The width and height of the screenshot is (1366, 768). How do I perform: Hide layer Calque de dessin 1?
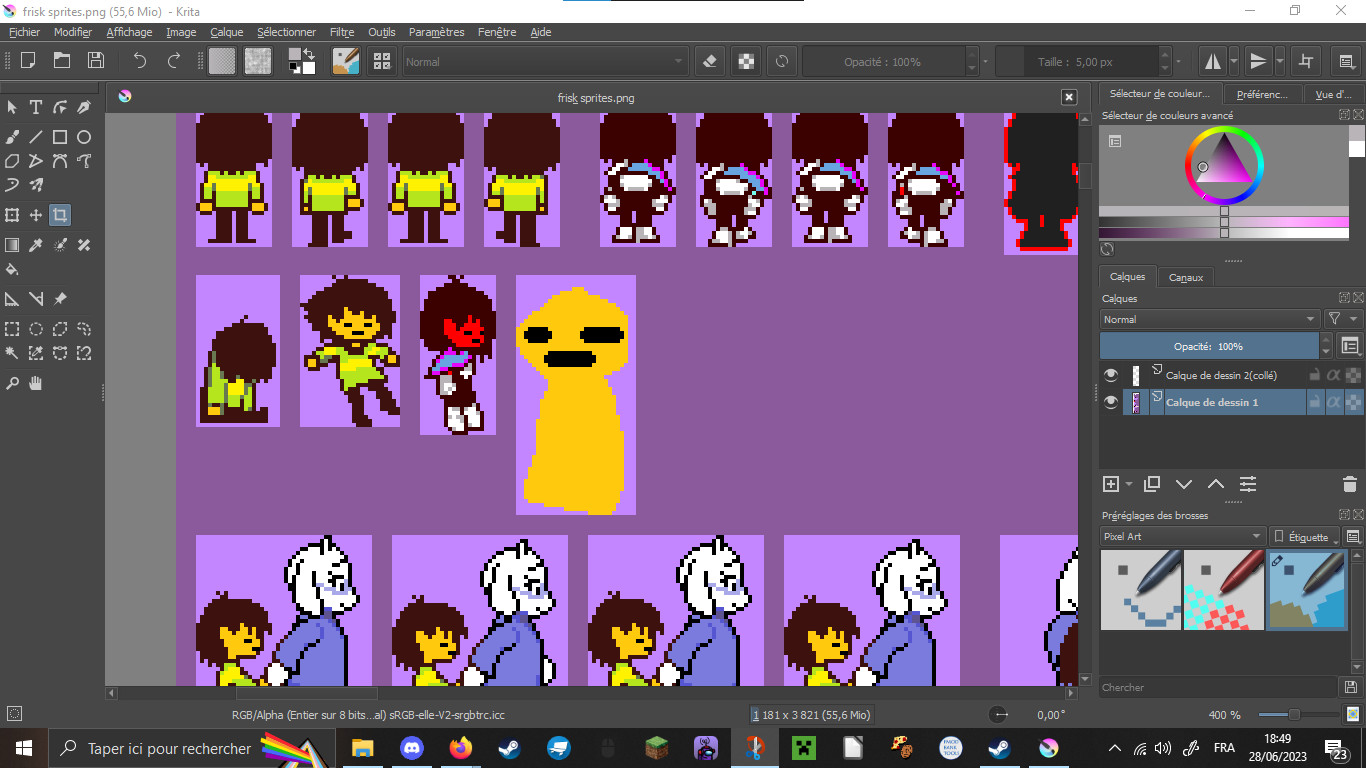(1110, 402)
